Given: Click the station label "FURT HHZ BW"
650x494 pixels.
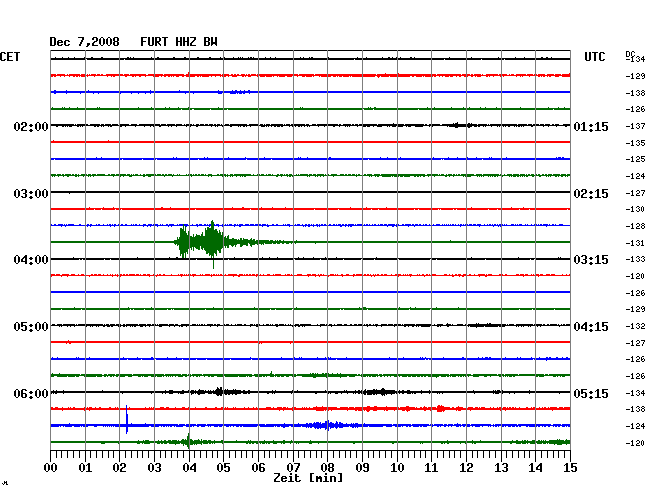Looking at the screenshot, I should [x=179, y=42].
